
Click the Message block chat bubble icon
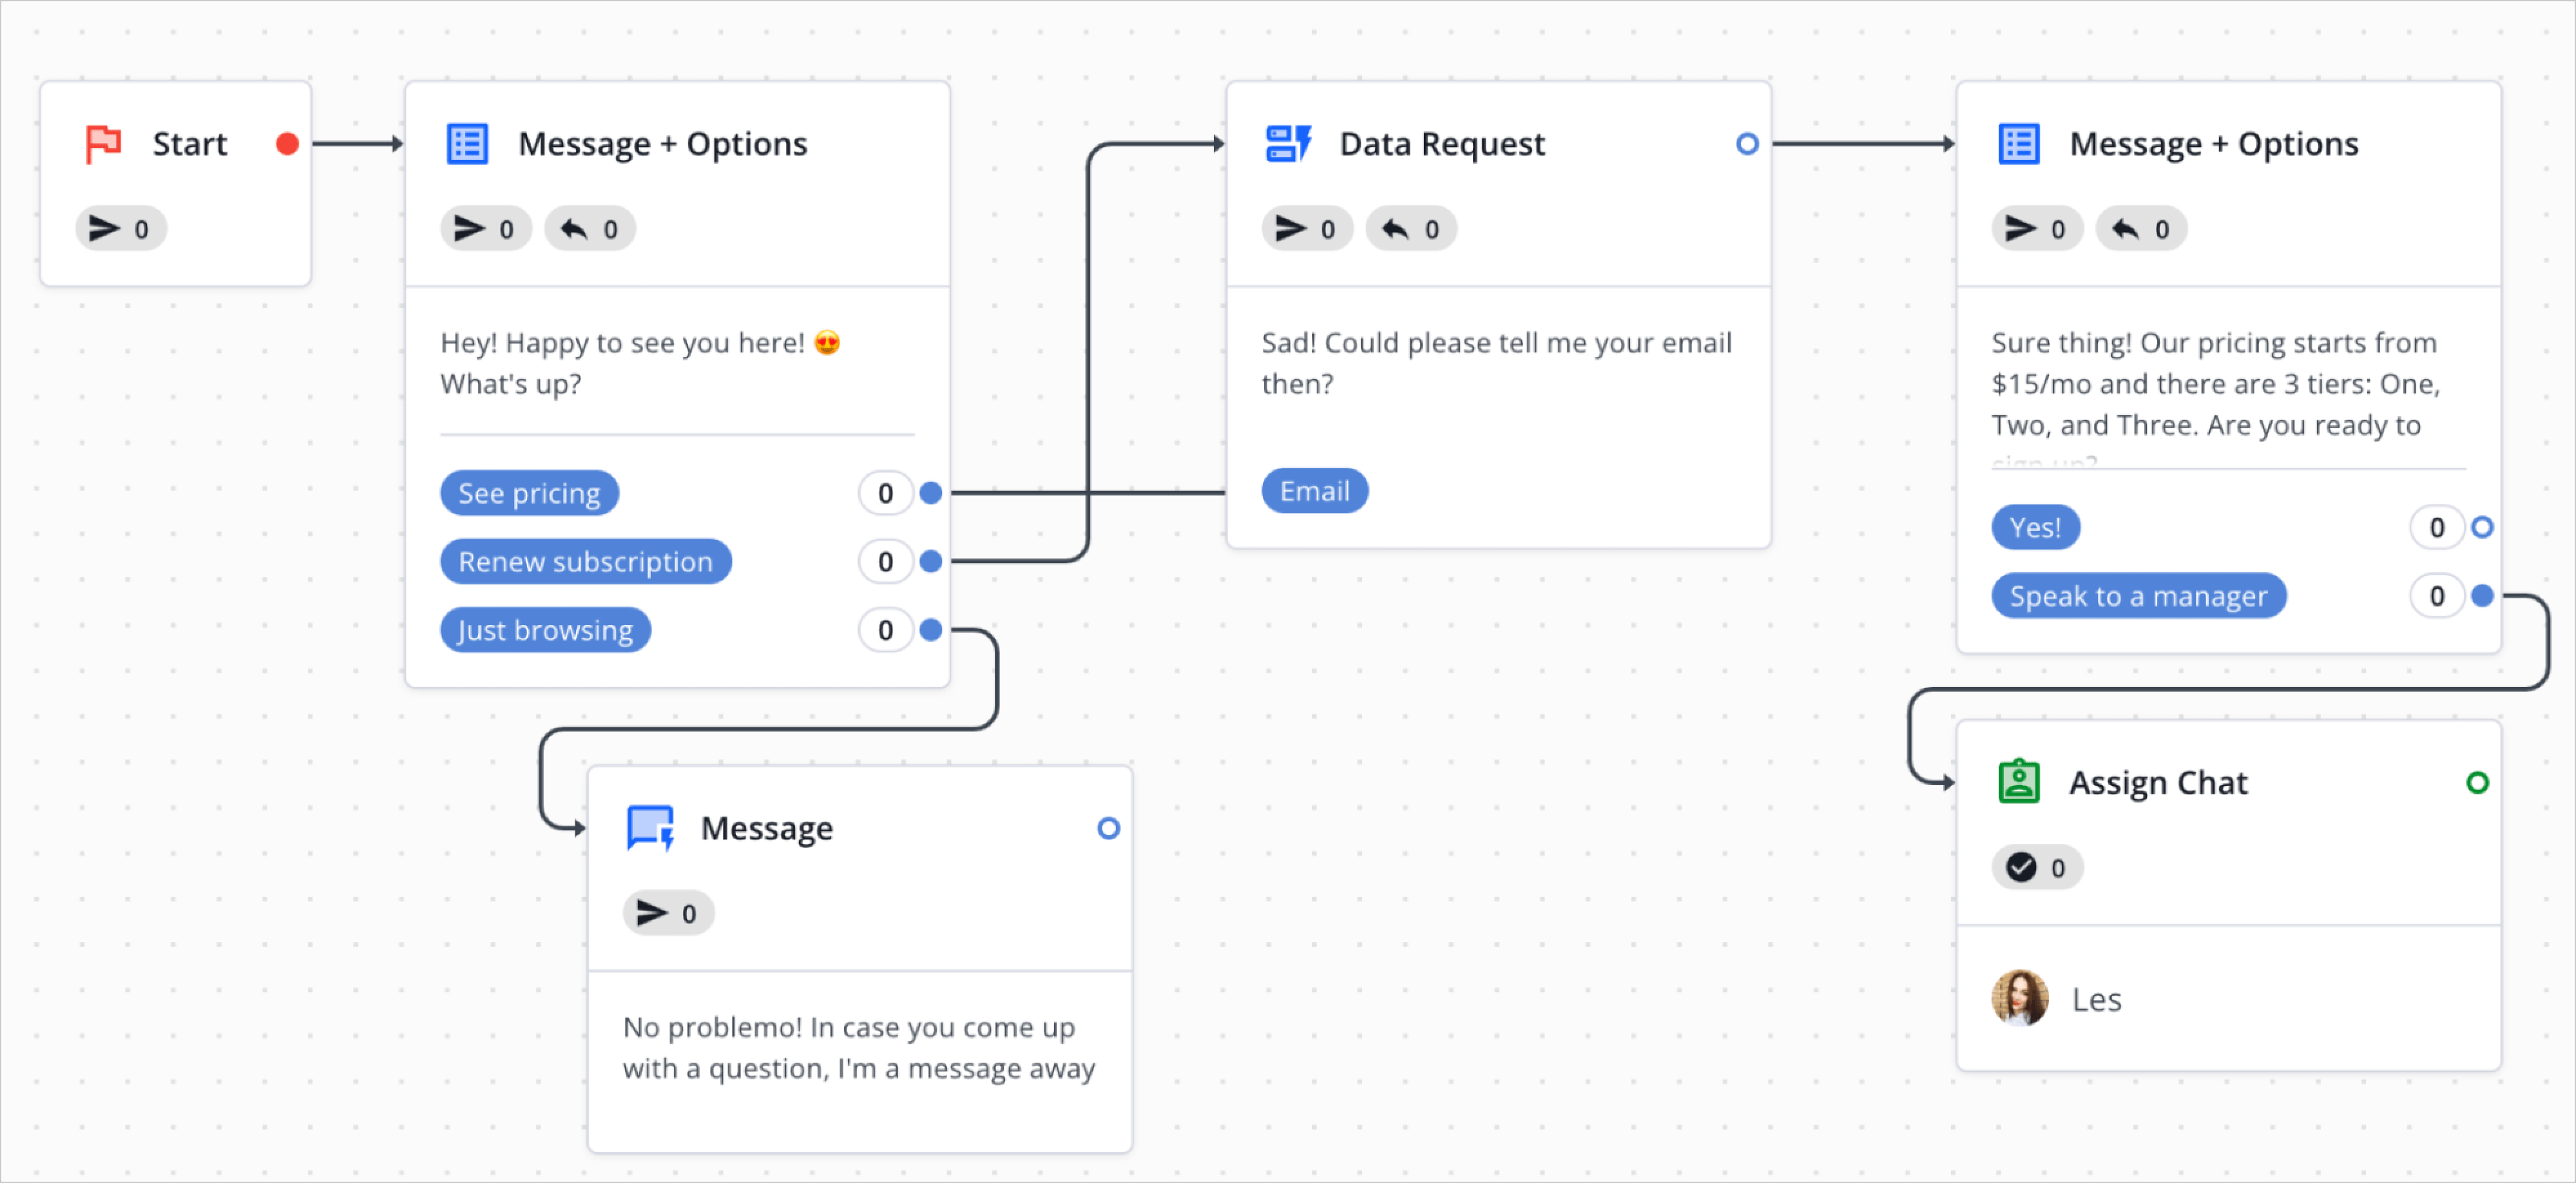pyautogui.click(x=650, y=828)
